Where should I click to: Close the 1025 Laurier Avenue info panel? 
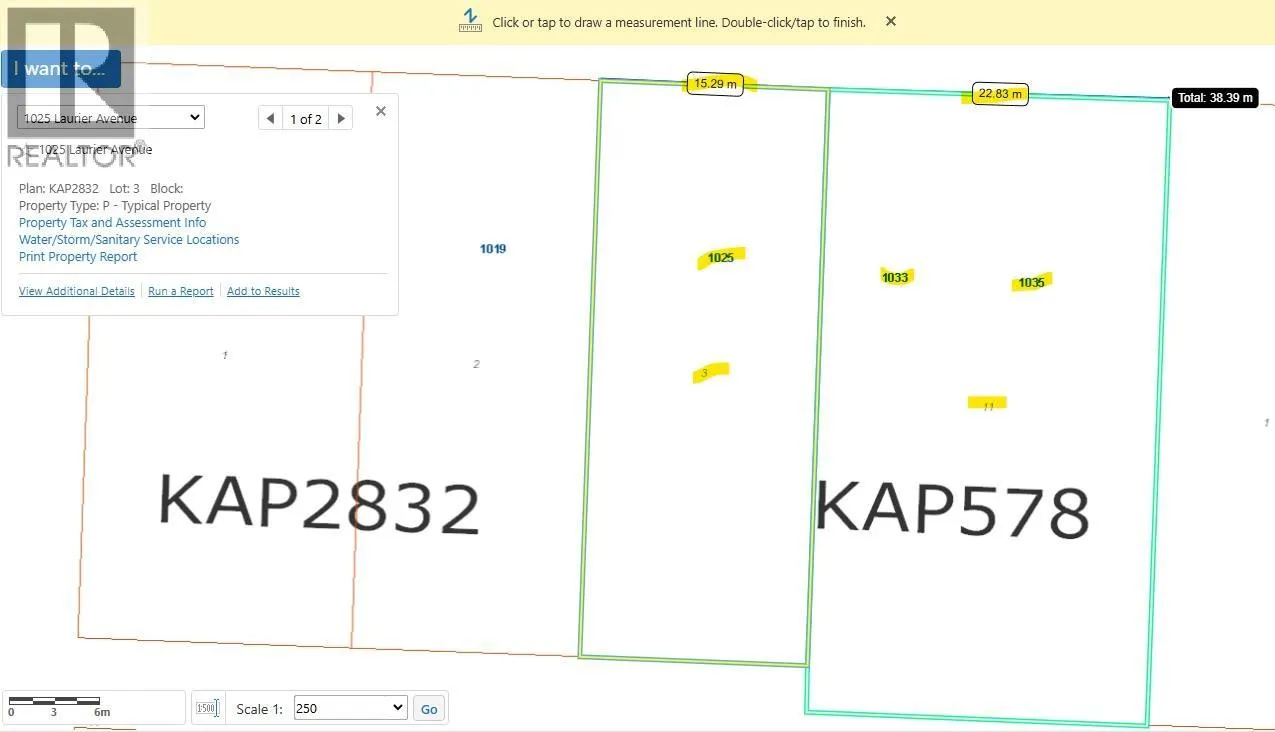tap(380, 111)
